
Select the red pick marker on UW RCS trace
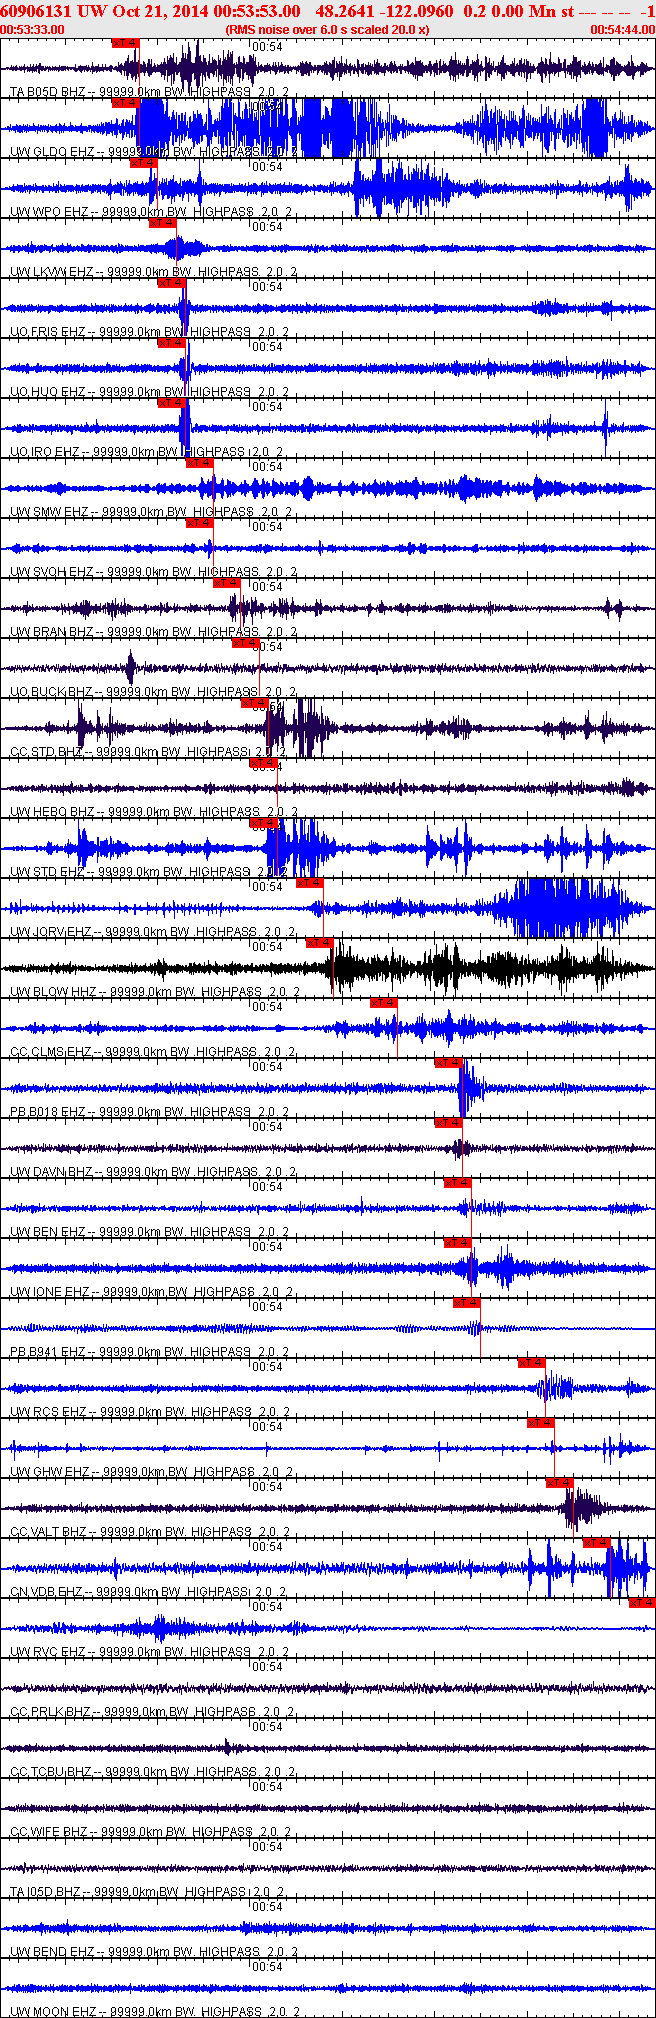tap(531, 1363)
